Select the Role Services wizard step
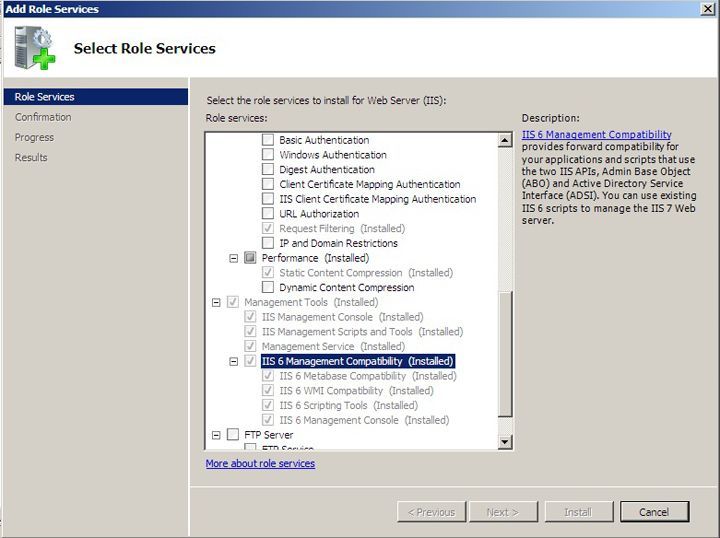 click(x=96, y=97)
